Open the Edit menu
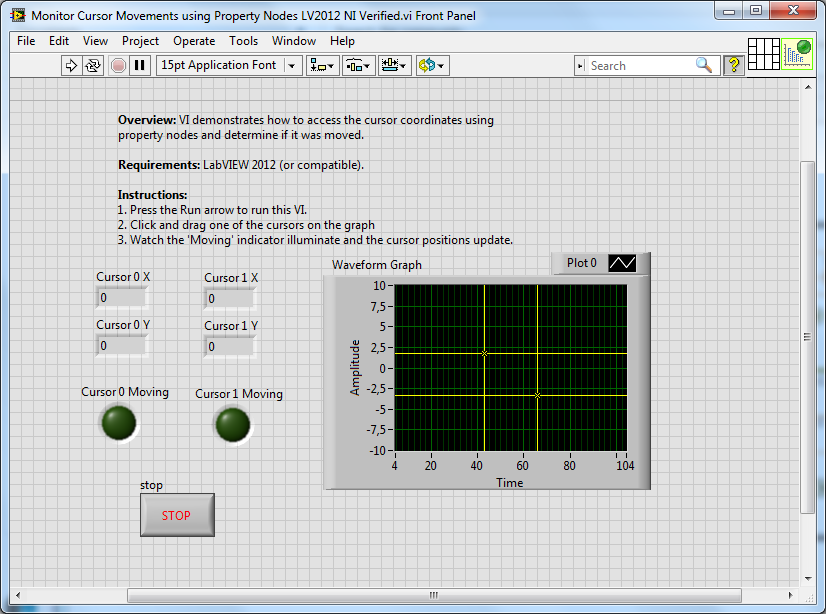826x614 pixels. click(59, 41)
